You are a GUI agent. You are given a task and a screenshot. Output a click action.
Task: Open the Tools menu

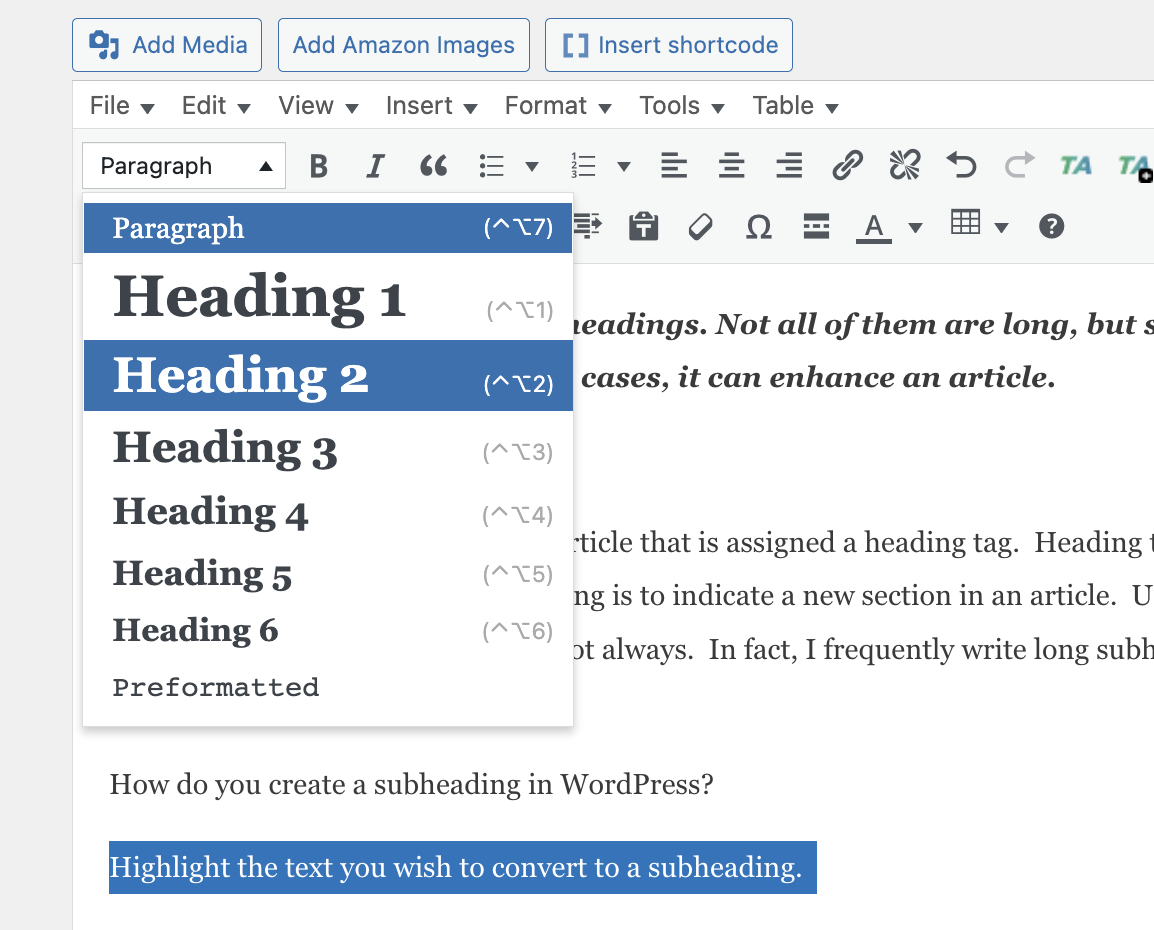click(x=682, y=106)
